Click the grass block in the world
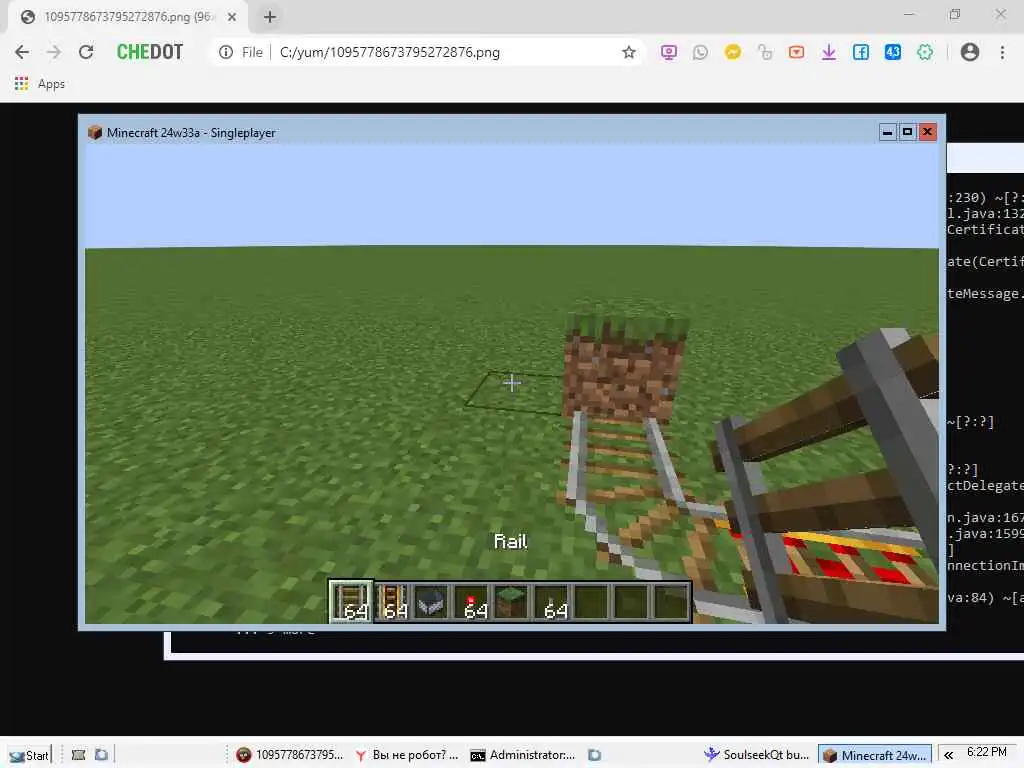 click(624, 367)
